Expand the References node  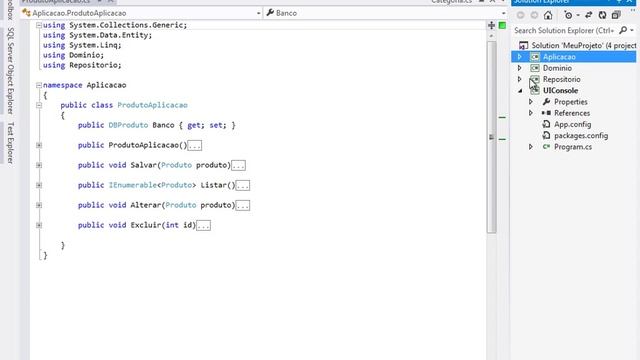[x=531, y=113]
